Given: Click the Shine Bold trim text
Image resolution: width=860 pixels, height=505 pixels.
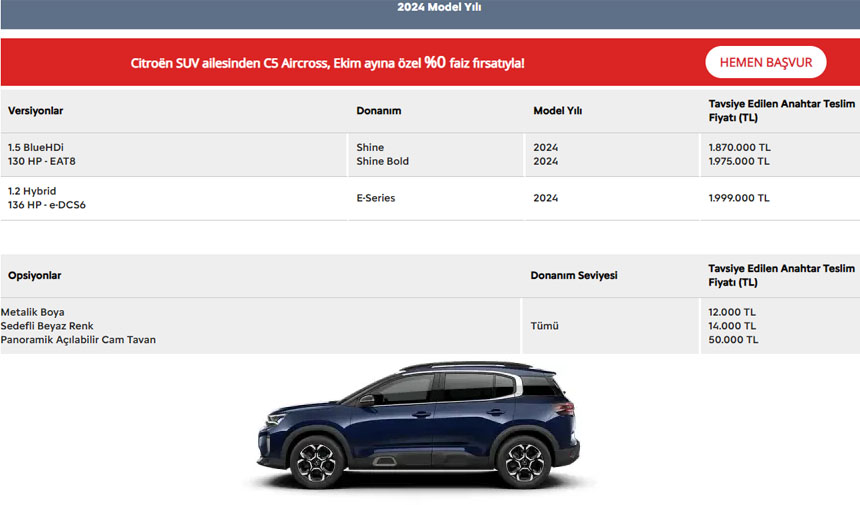Looking at the screenshot, I should [x=382, y=161].
